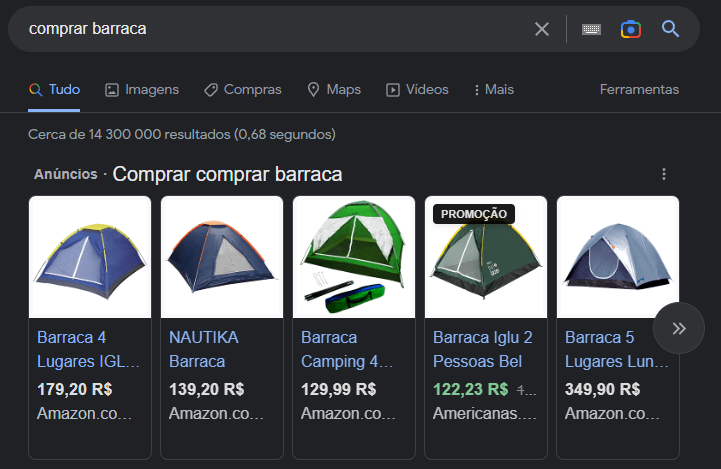Search by image with the camera icon
Image resolution: width=721 pixels, height=469 pixels.
tap(630, 29)
